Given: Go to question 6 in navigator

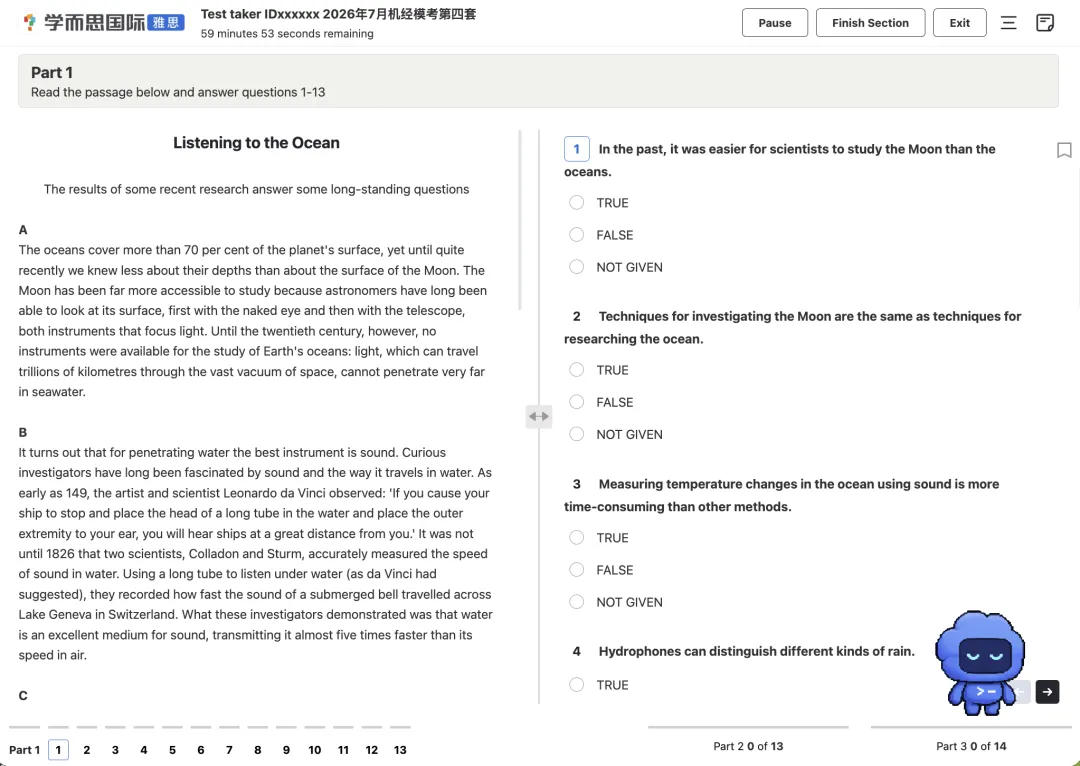Looking at the screenshot, I should tap(200, 749).
